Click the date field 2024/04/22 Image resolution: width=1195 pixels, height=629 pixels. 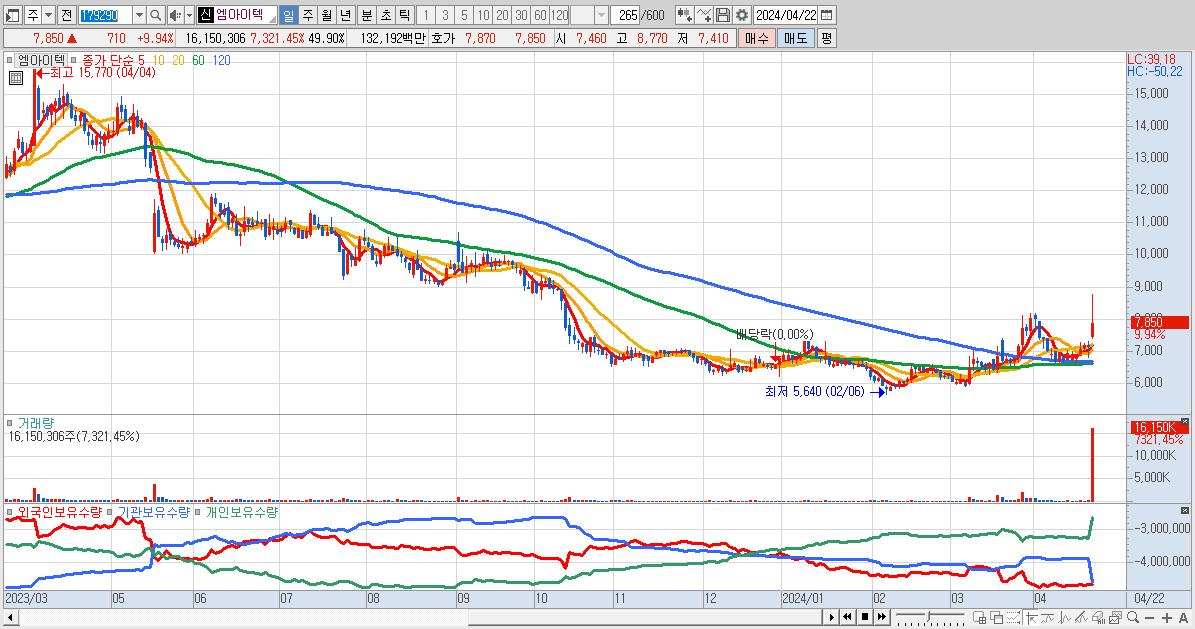(x=786, y=15)
